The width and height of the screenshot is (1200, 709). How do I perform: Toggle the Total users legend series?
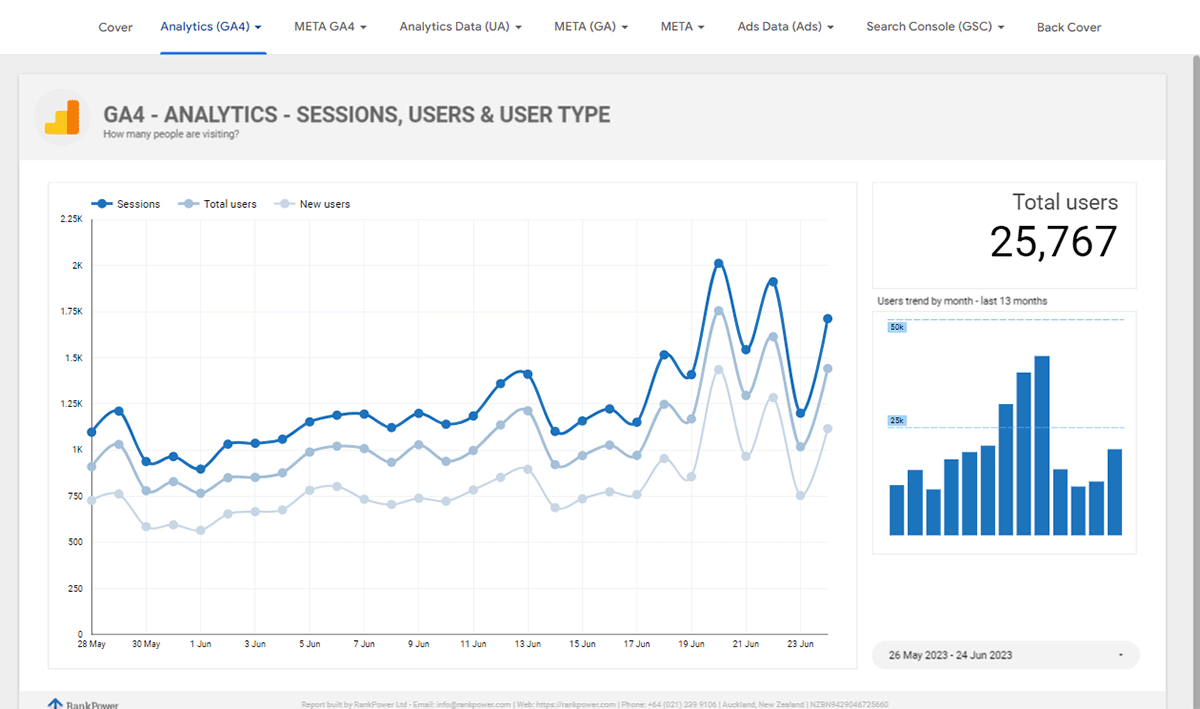tap(218, 204)
